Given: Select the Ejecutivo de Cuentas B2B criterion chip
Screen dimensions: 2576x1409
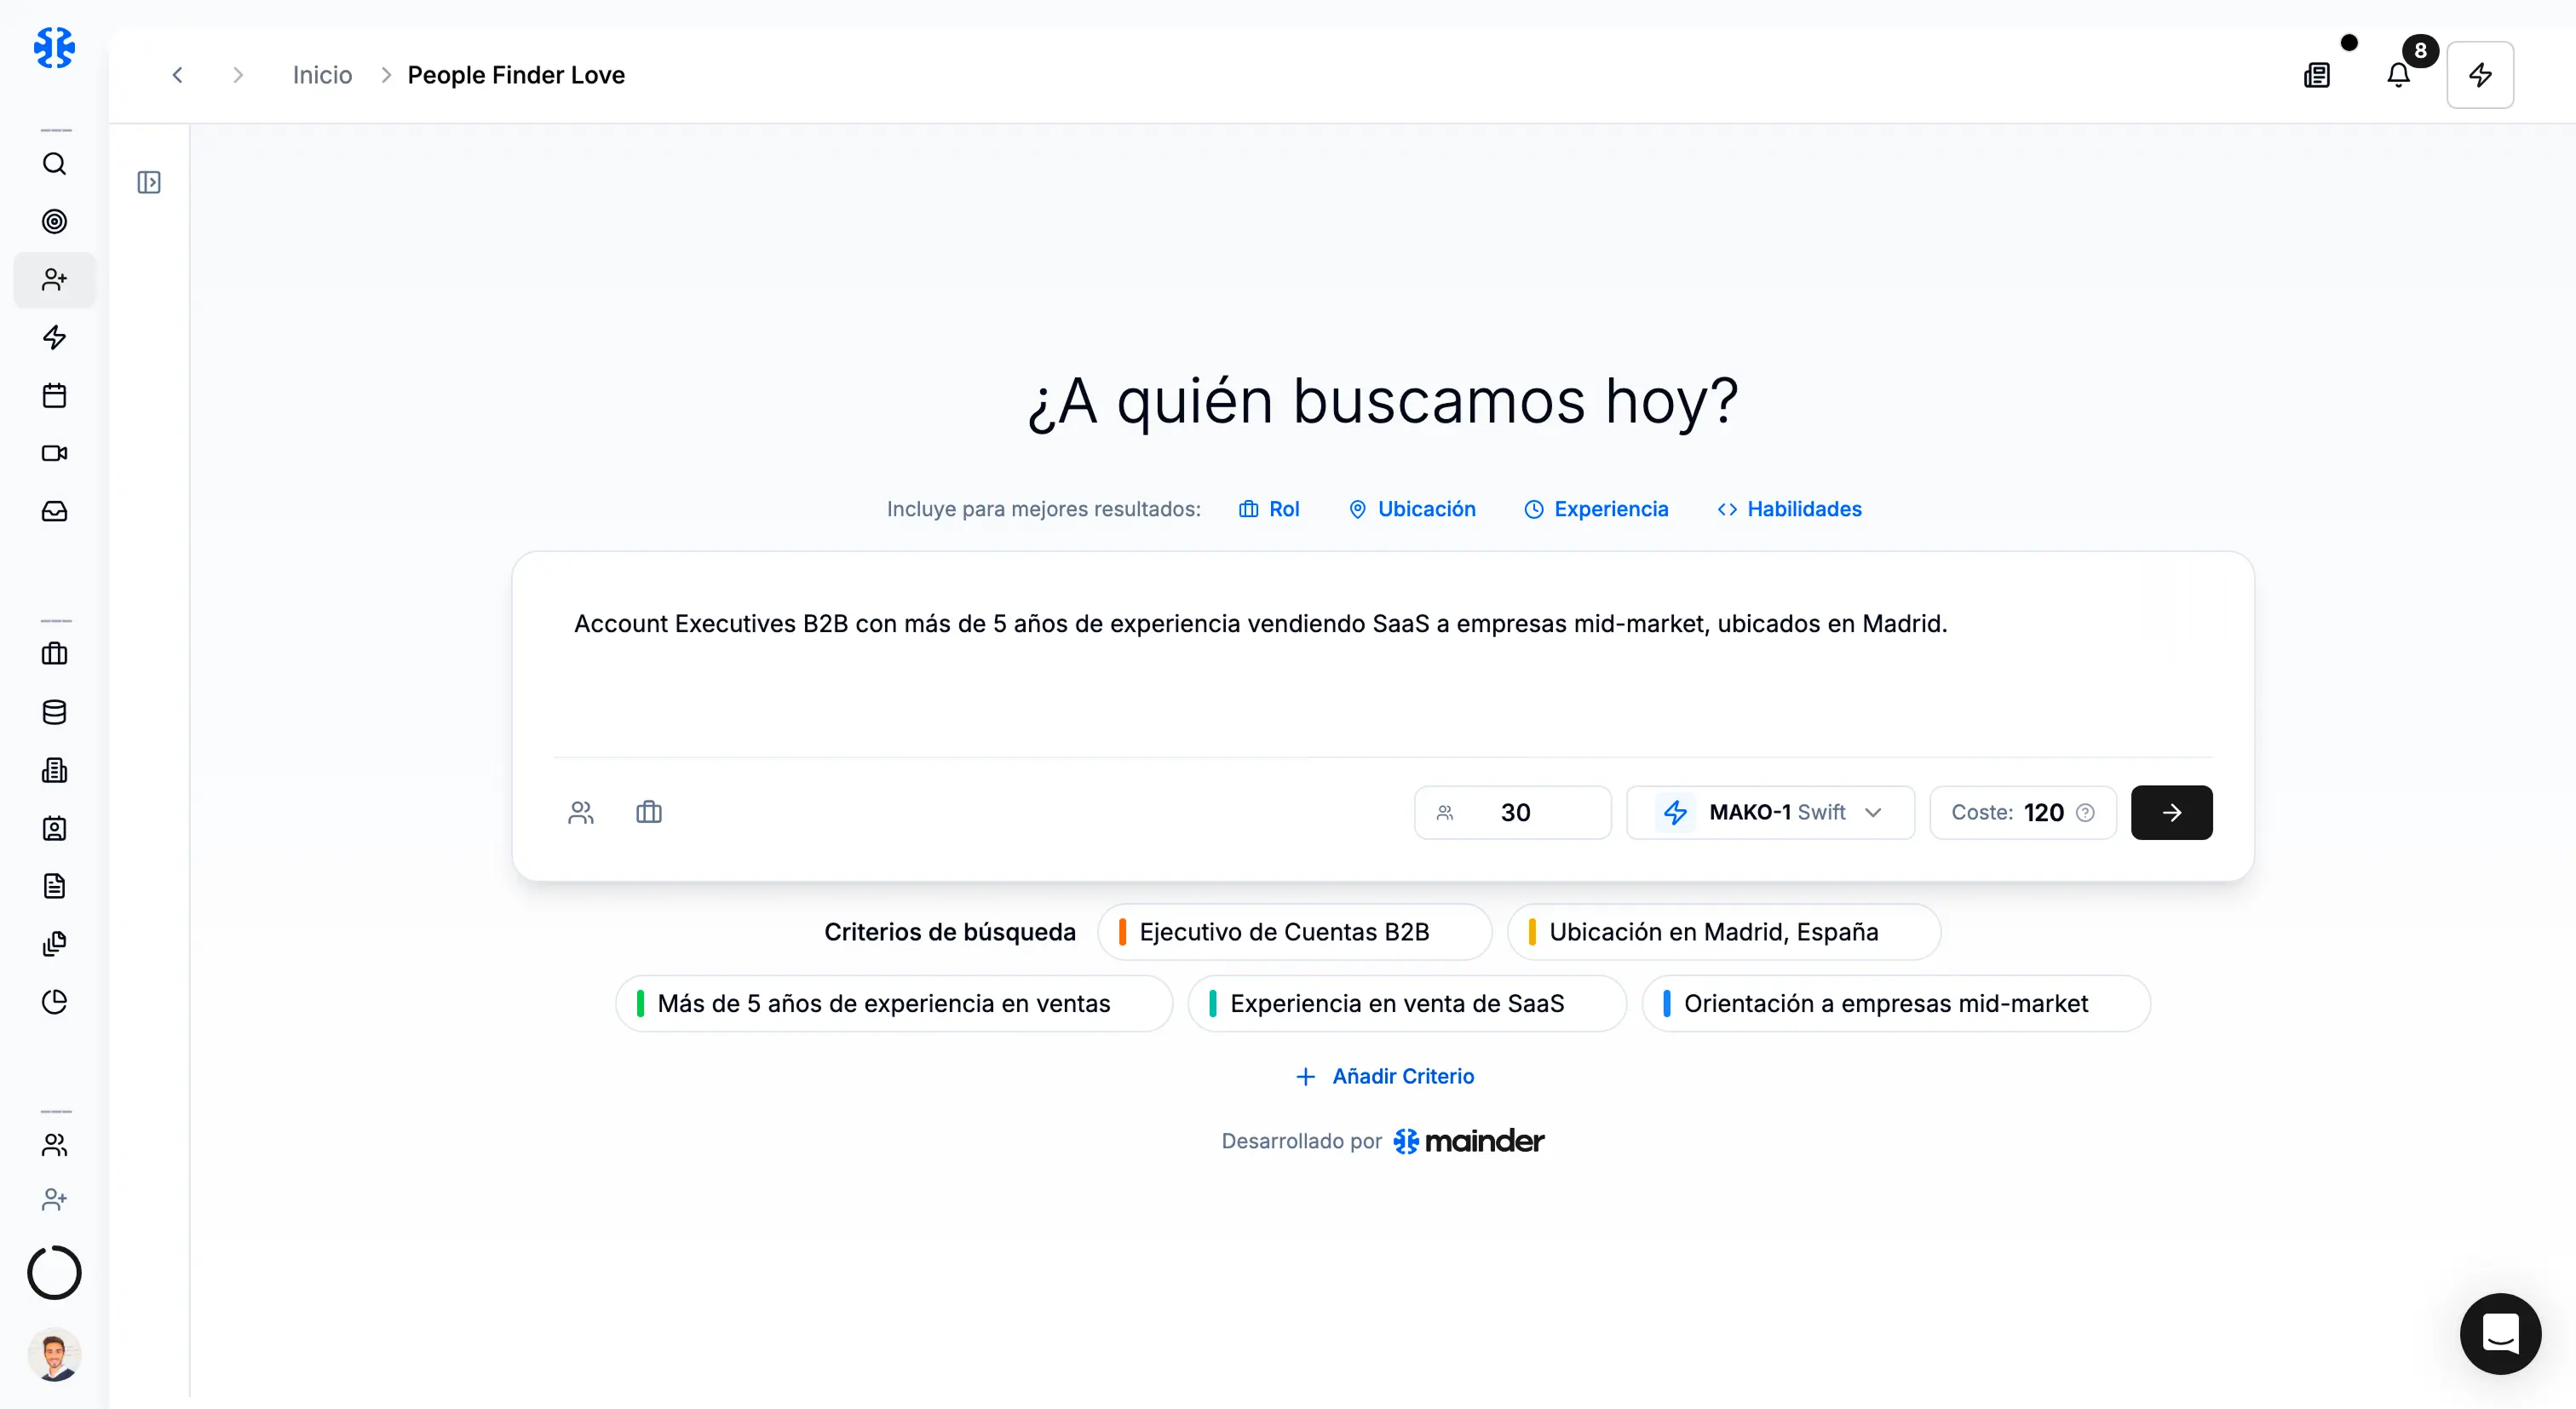Looking at the screenshot, I should tap(1293, 932).
